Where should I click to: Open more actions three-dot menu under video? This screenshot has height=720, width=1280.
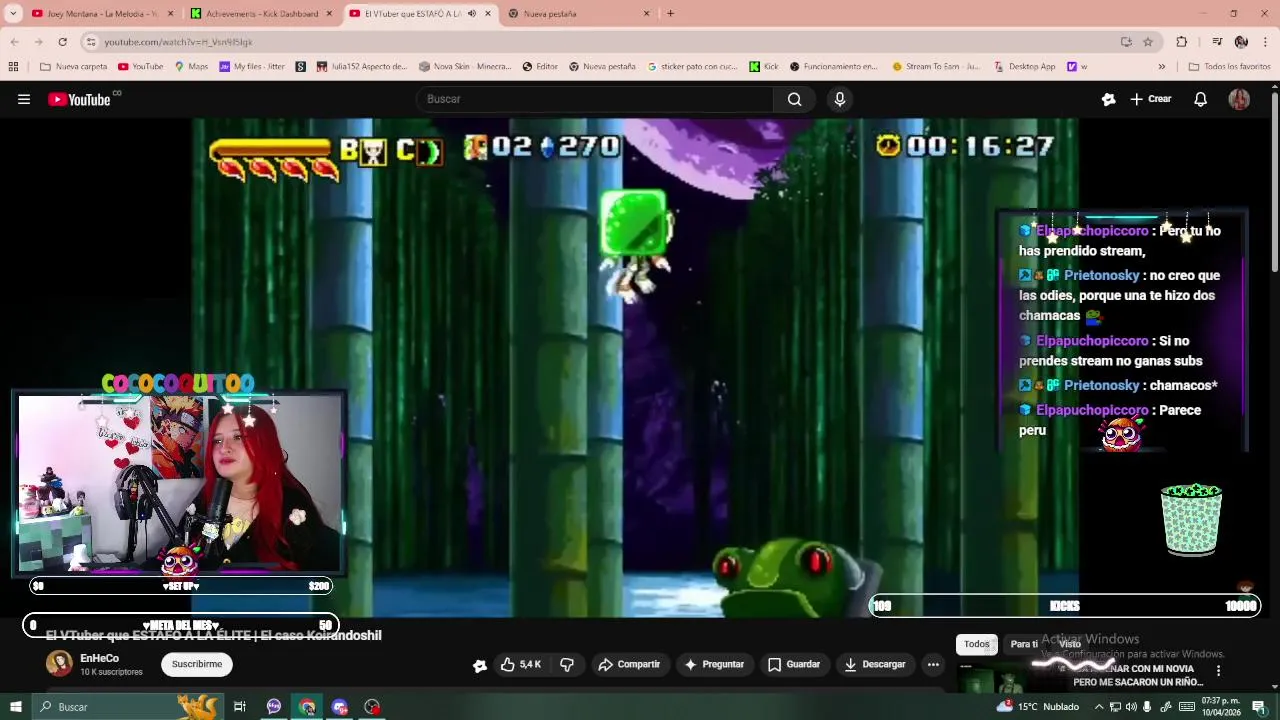point(933,664)
